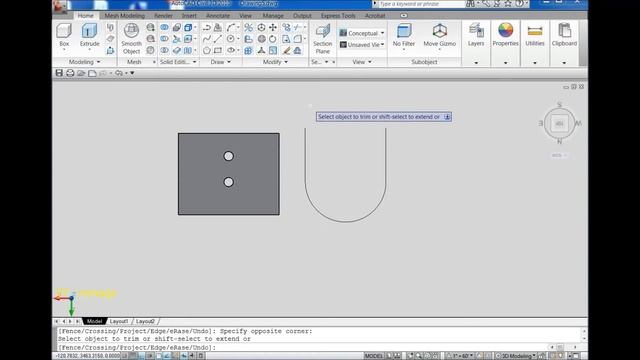
Task: Click the Trim tool in Modify
Action: 298,27
